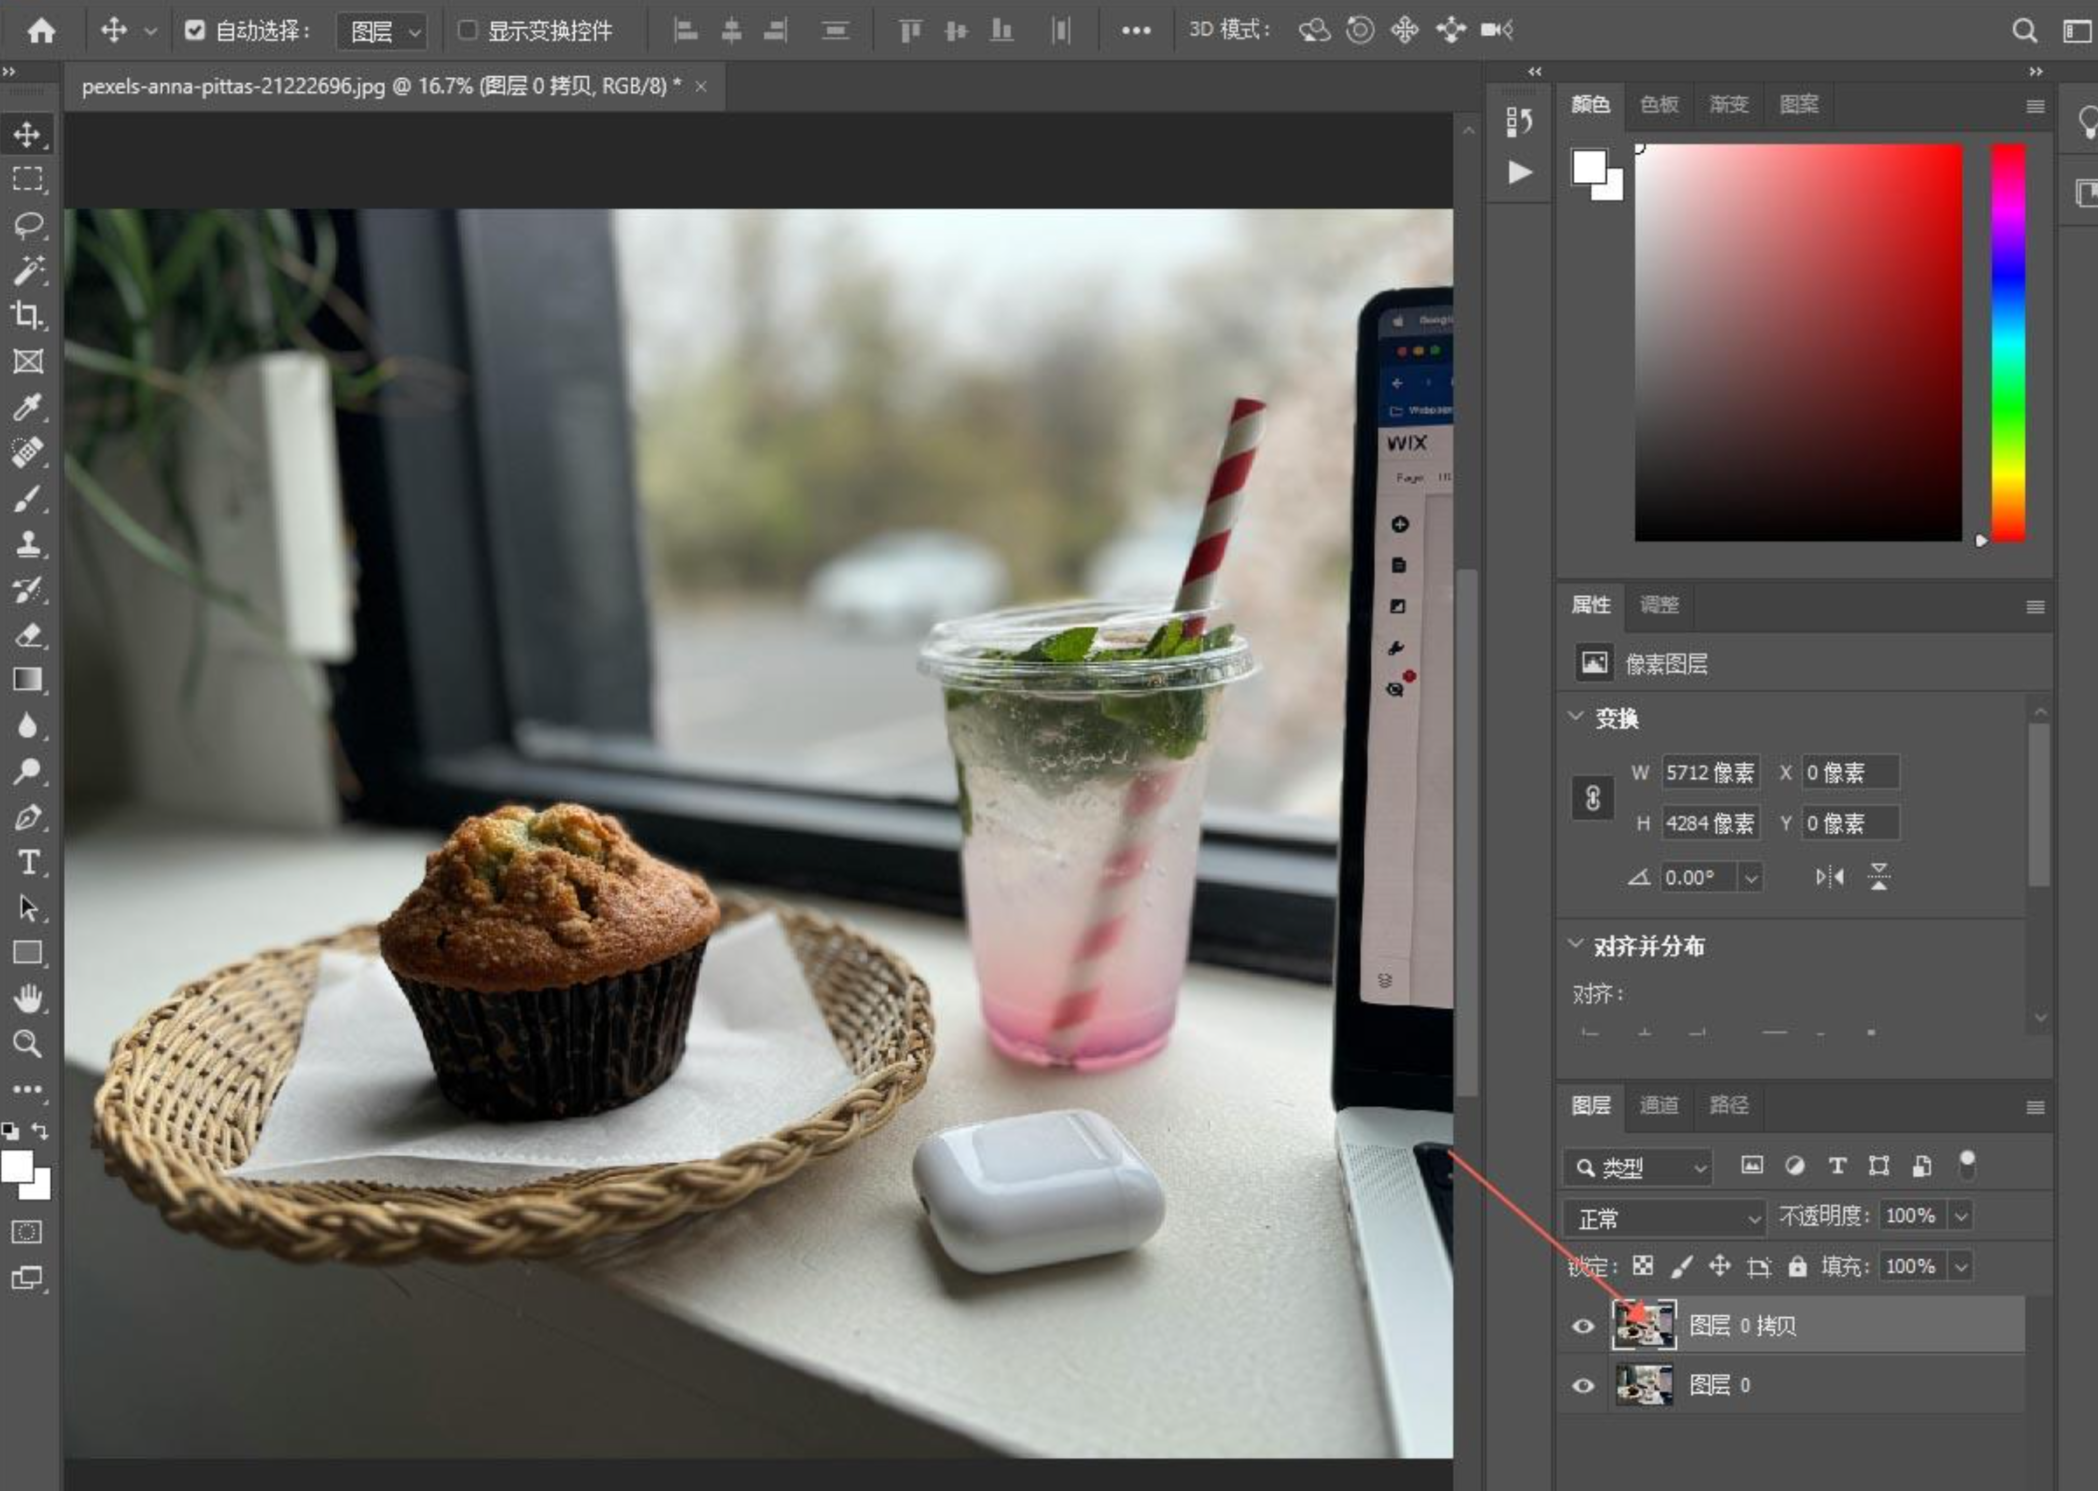Collapse the 对齐并分布 section
Viewport: 2098px width, 1491px height.
[x=1576, y=943]
